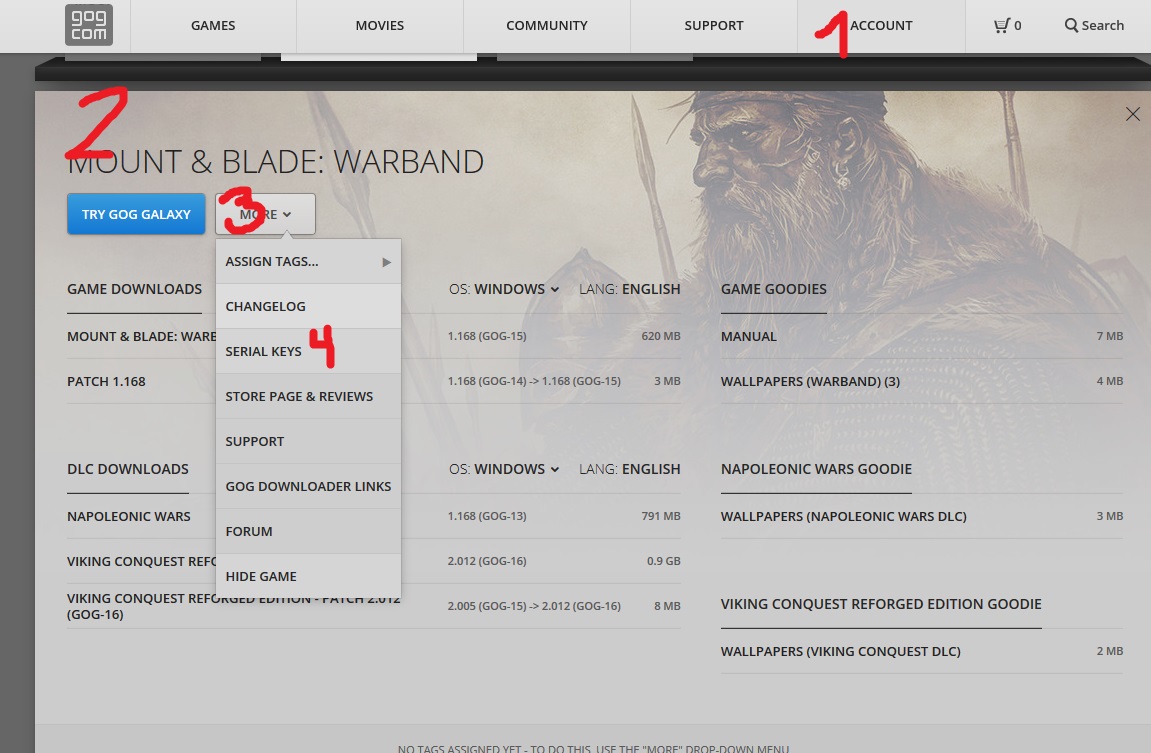Choose STORE PAGE & REVIEWS menu entry
This screenshot has height=753, width=1151.
click(308, 396)
